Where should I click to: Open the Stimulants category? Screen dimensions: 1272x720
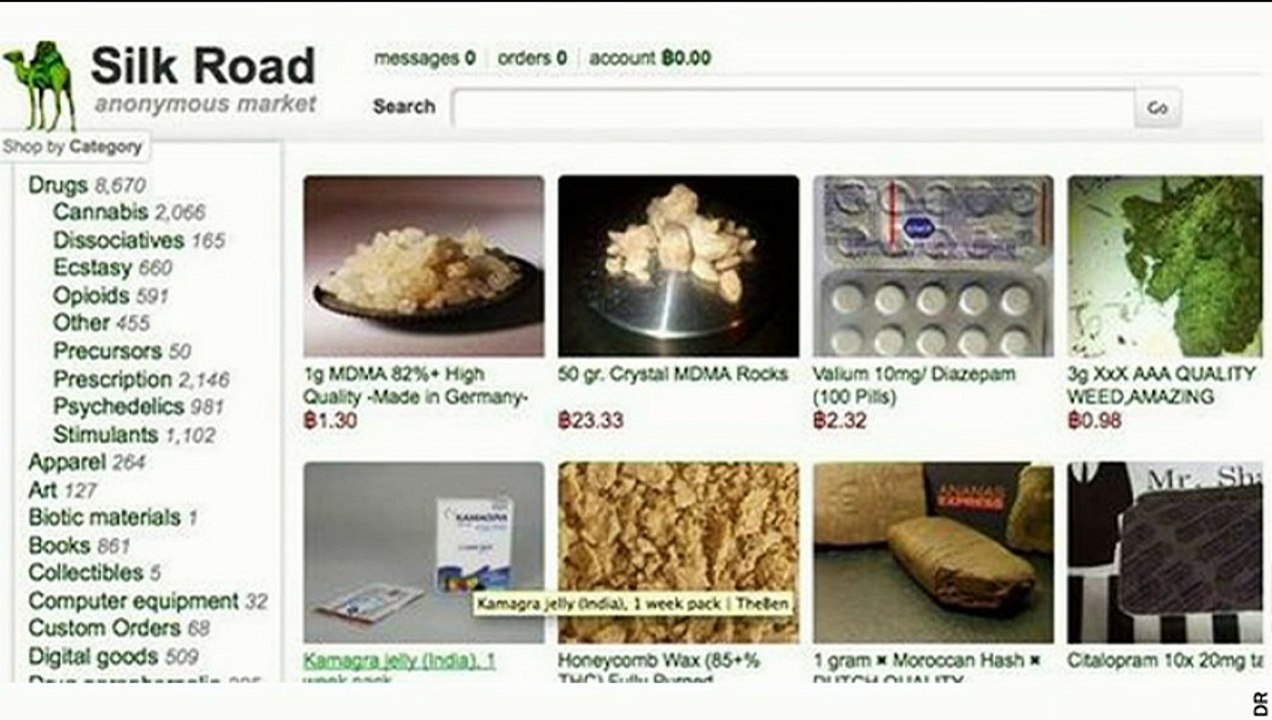pyautogui.click(x=105, y=435)
